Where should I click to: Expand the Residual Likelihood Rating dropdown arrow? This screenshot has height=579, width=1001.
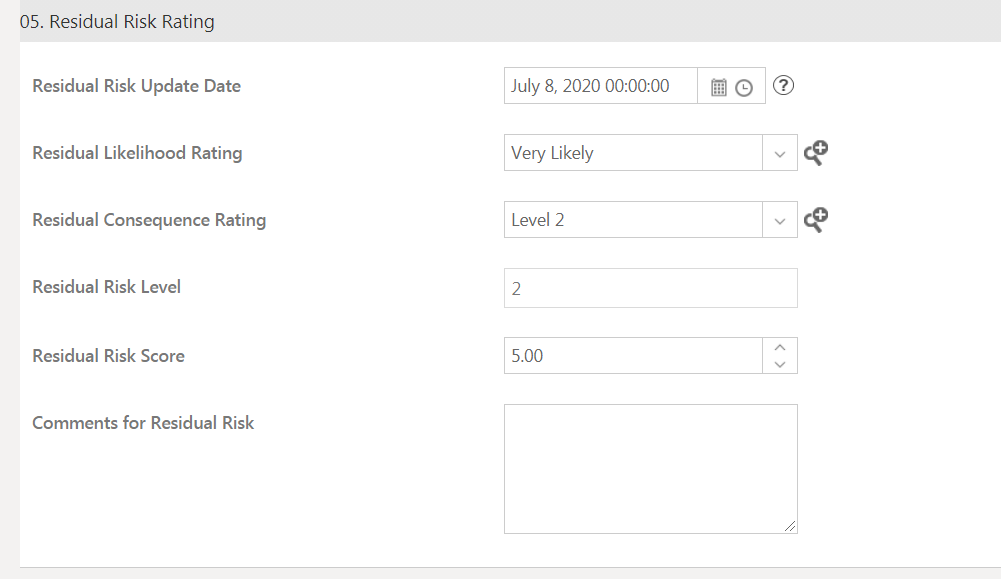[x=780, y=154]
